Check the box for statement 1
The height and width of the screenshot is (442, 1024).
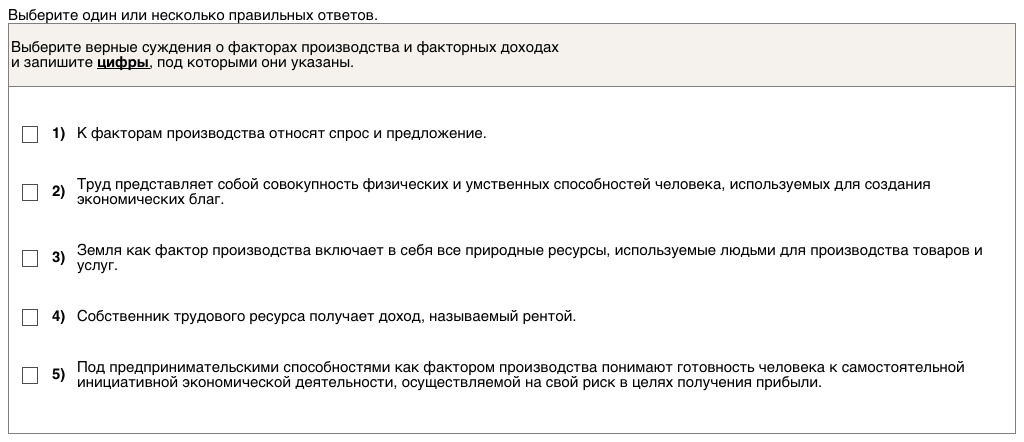(30, 134)
